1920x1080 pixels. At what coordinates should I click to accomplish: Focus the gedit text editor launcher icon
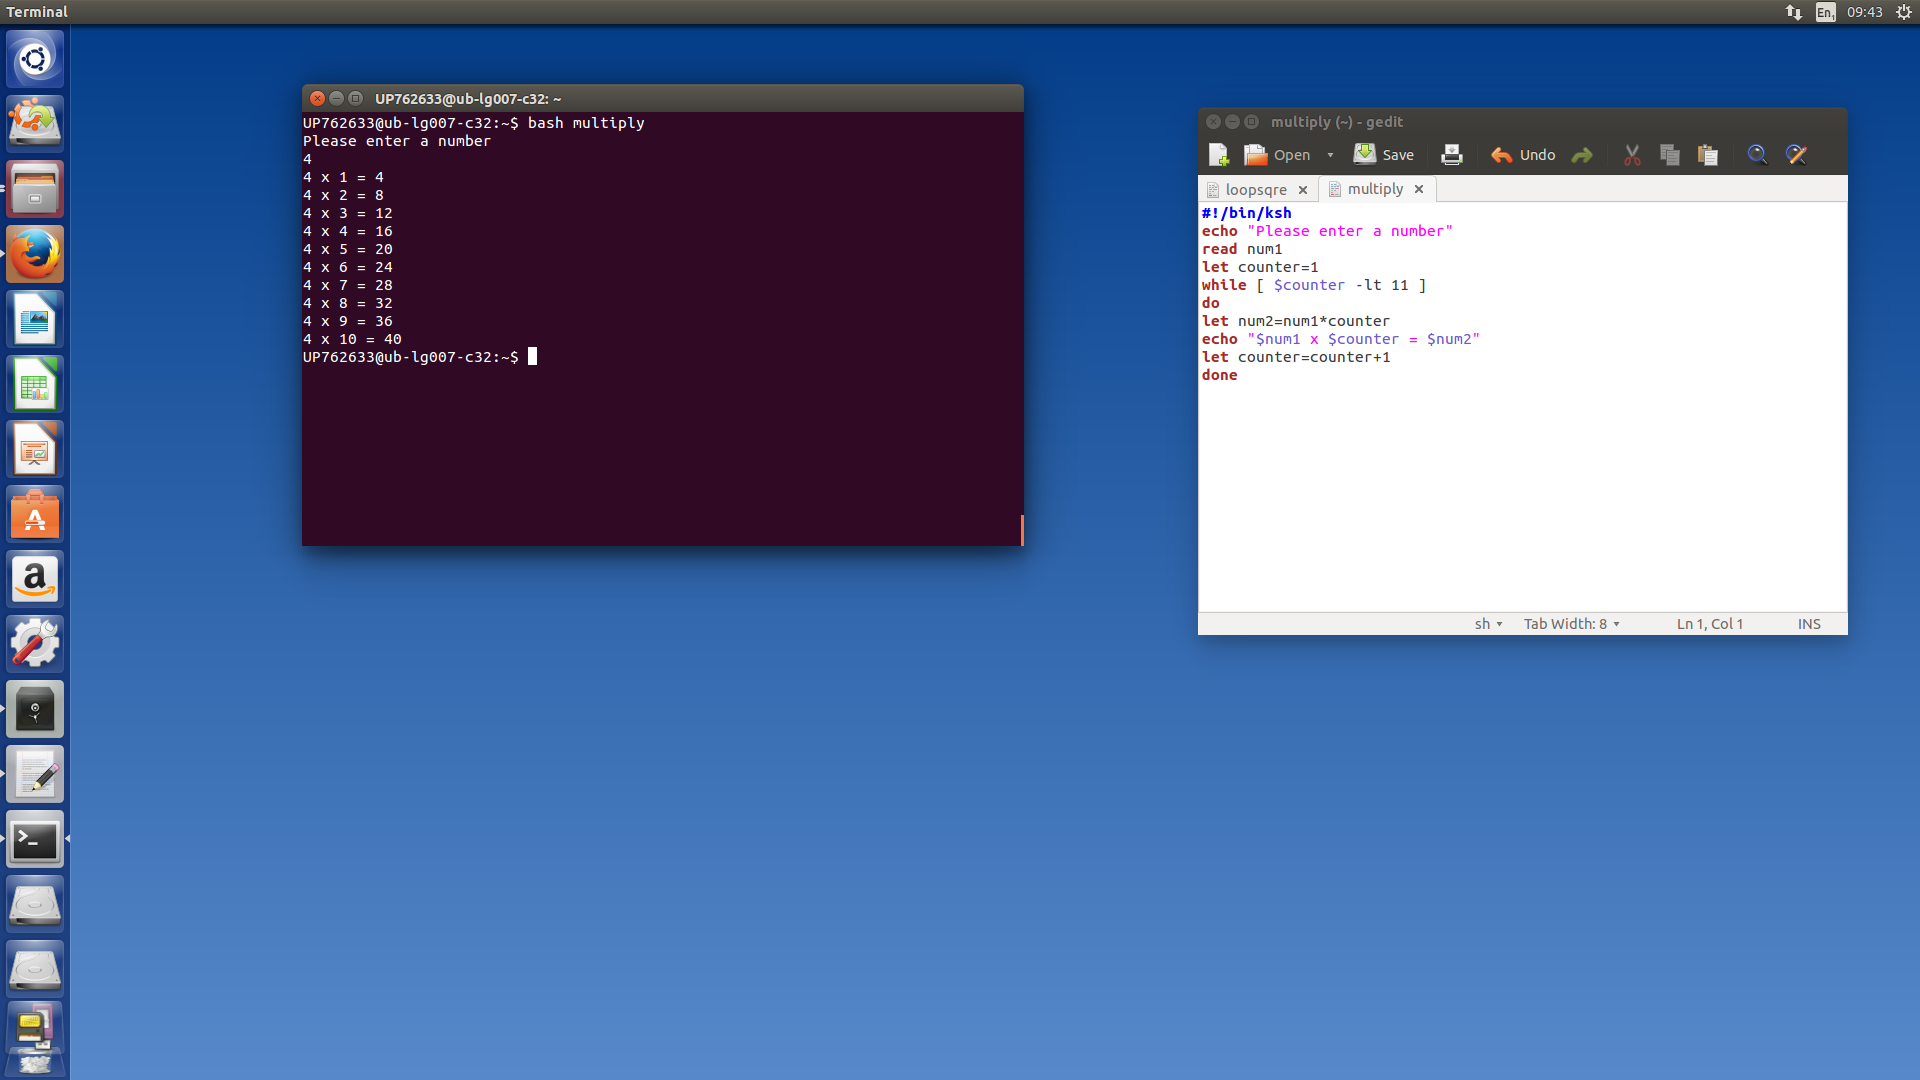(35, 774)
